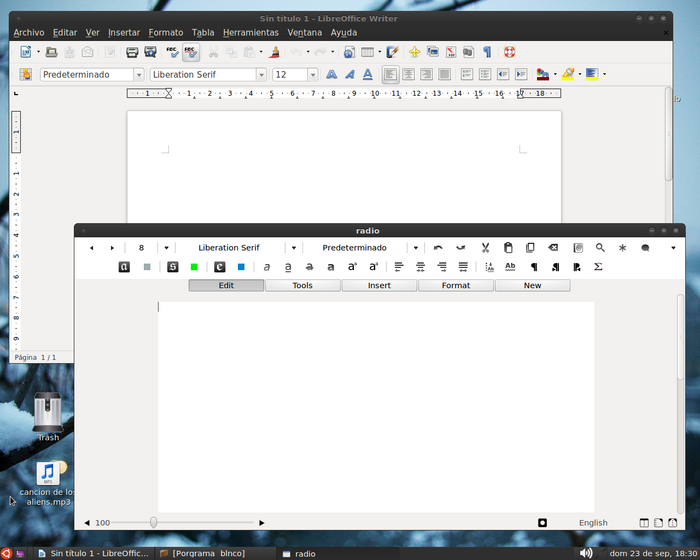Open Liberation Serif font dropdown in radio window
The image size is (700, 560).
[294, 248]
